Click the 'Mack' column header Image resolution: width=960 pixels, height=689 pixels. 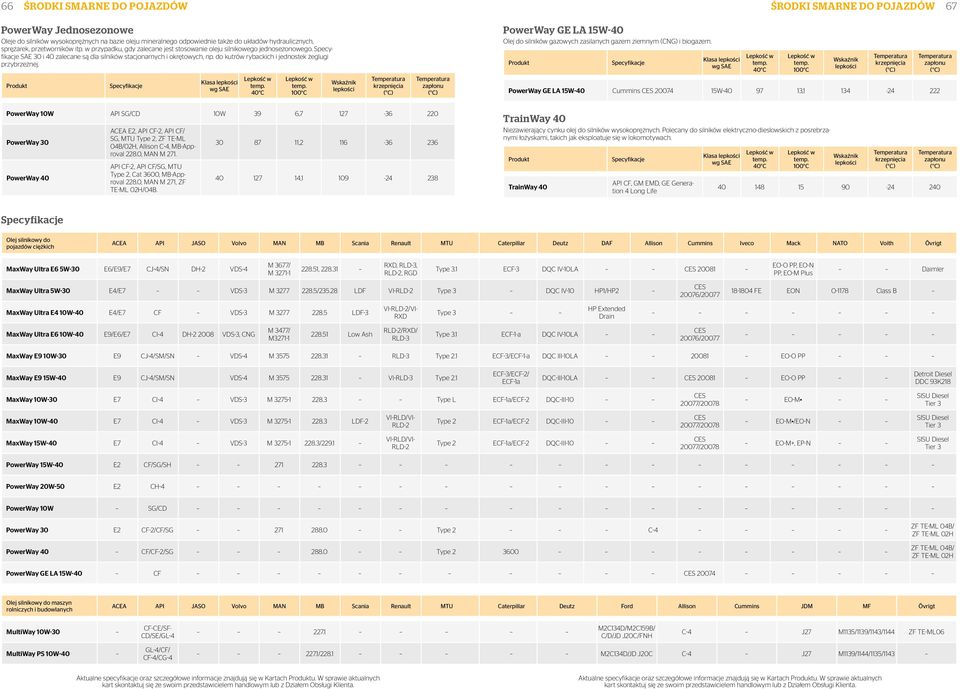point(793,243)
